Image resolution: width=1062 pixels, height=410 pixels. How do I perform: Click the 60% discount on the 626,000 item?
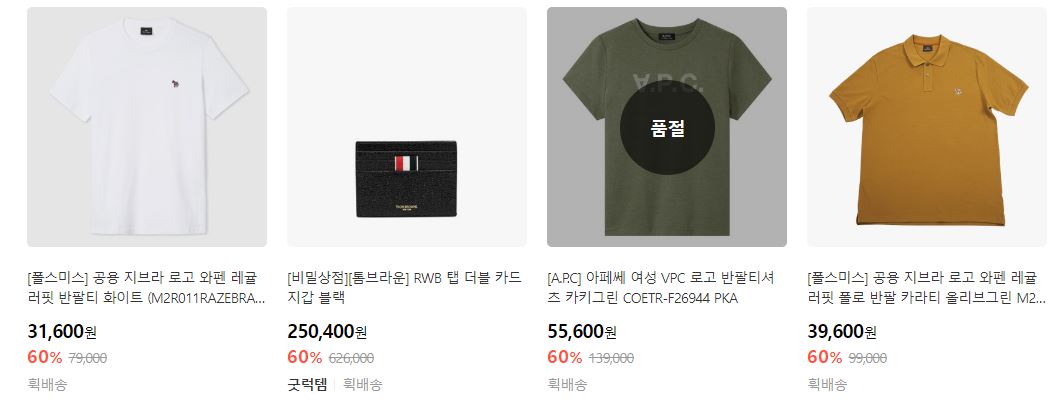[305, 357]
